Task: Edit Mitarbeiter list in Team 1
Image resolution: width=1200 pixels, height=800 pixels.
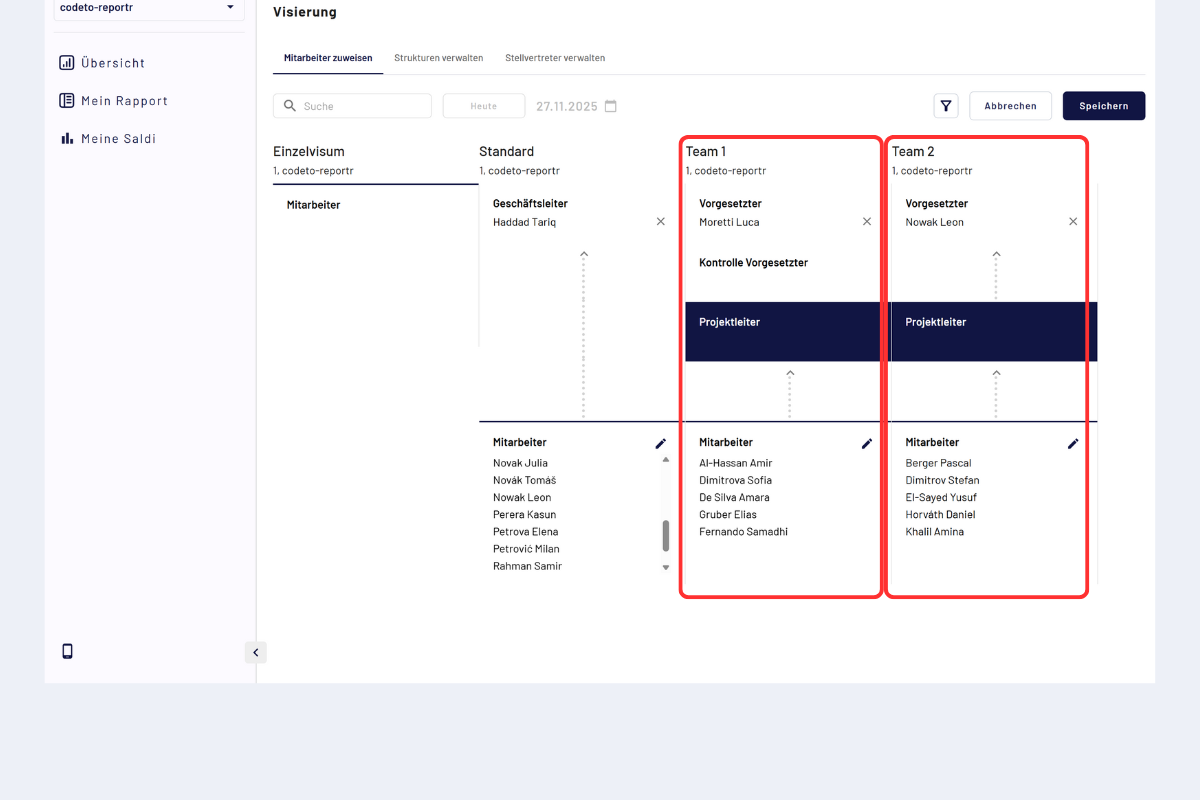Action: 867,443
